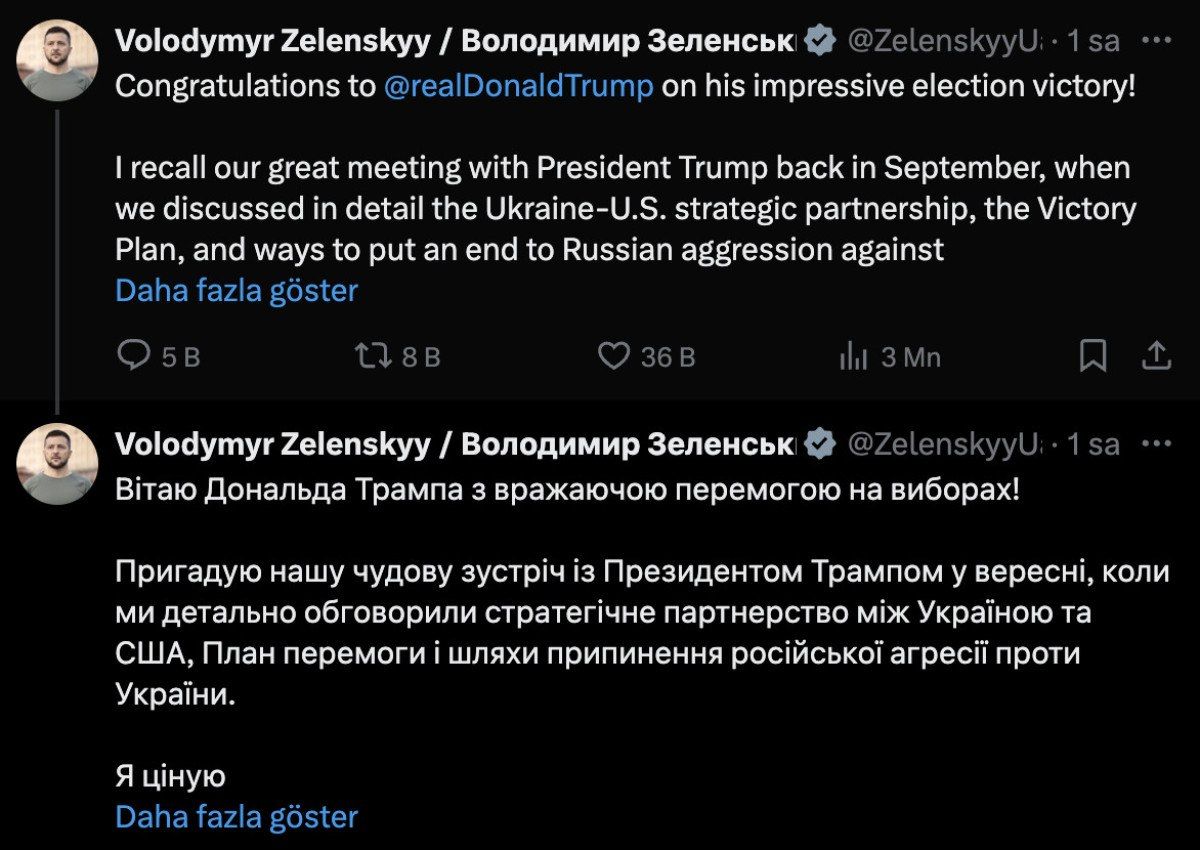
Task: Open the second tweet's more options menu
Action: point(1156,444)
